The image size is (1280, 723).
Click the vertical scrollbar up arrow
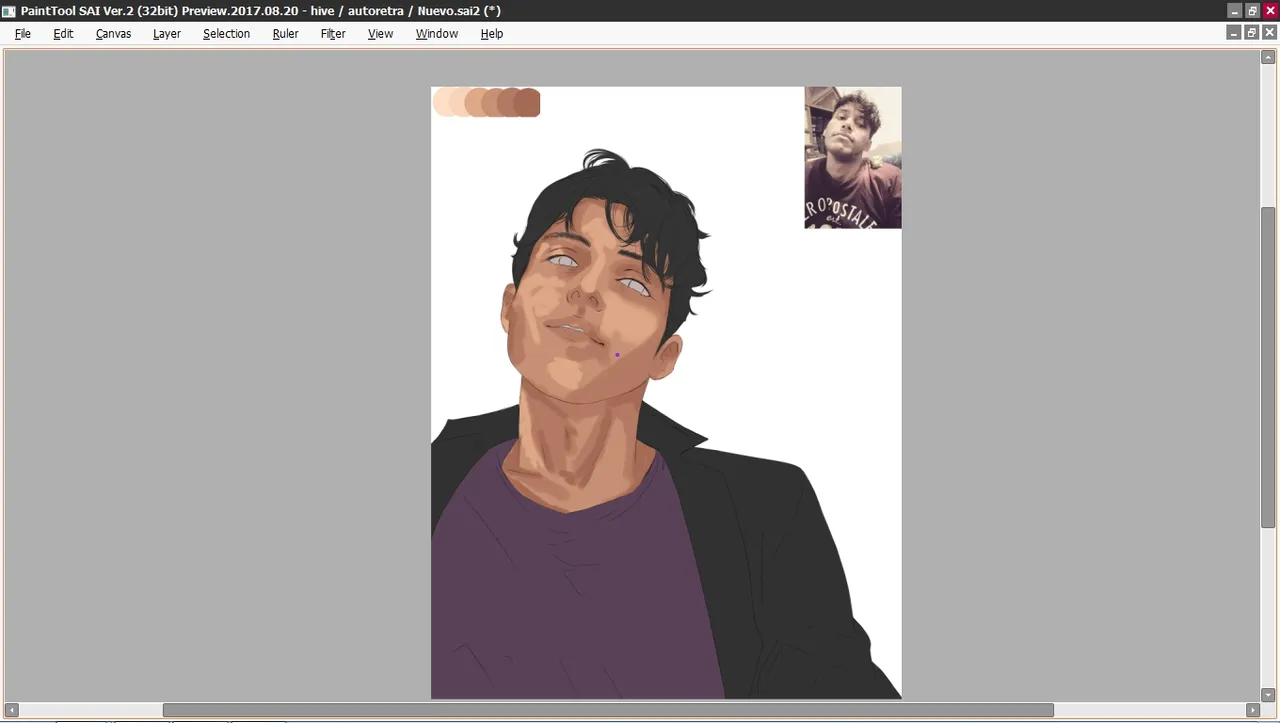(x=1268, y=57)
